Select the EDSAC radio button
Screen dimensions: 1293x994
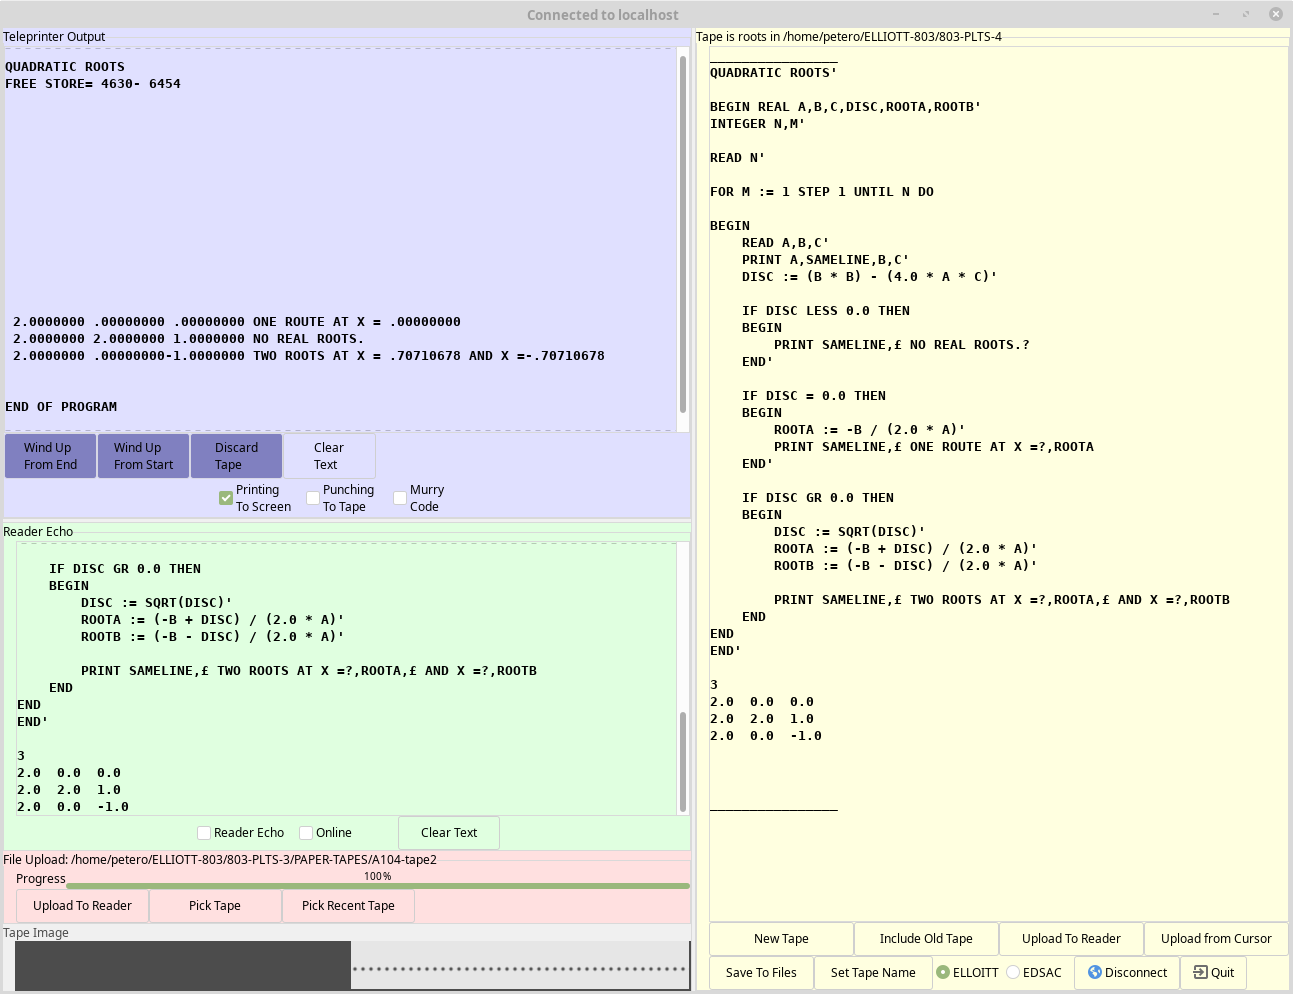click(x=1013, y=972)
